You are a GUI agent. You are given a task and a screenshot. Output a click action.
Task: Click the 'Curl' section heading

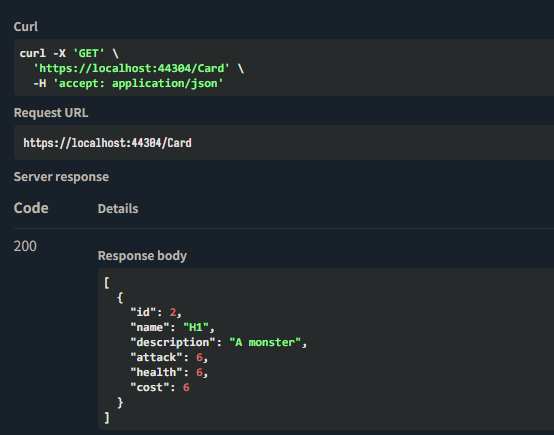[25, 27]
